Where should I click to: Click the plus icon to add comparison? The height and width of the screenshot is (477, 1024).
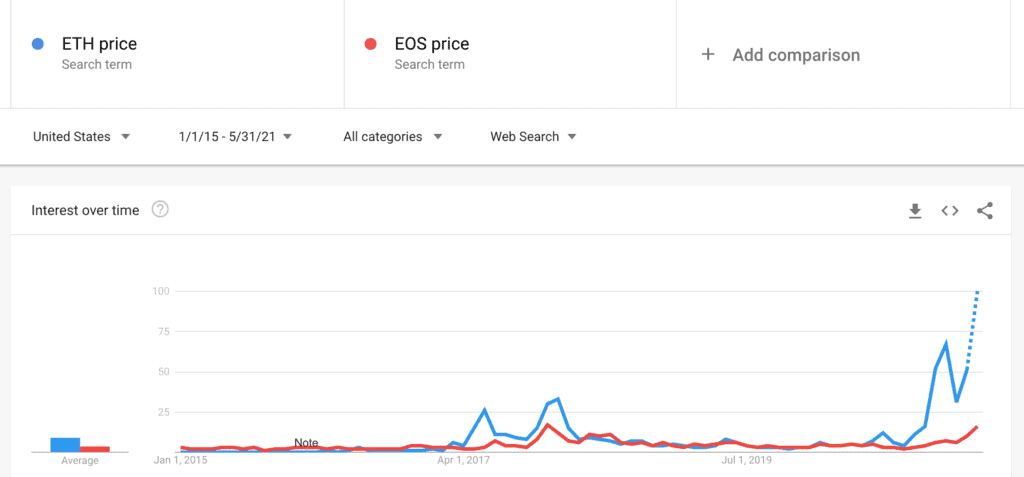(x=708, y=54)
